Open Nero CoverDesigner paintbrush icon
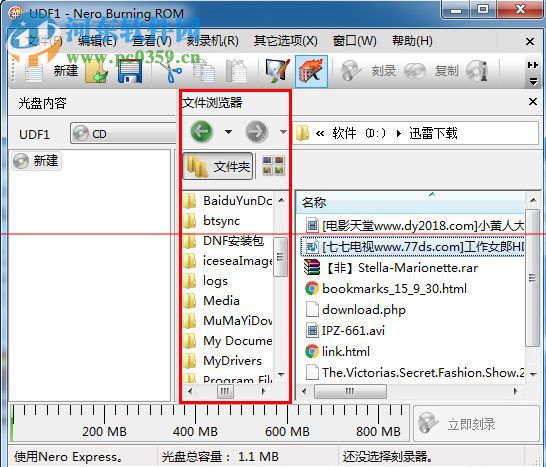 coord(277,71)
